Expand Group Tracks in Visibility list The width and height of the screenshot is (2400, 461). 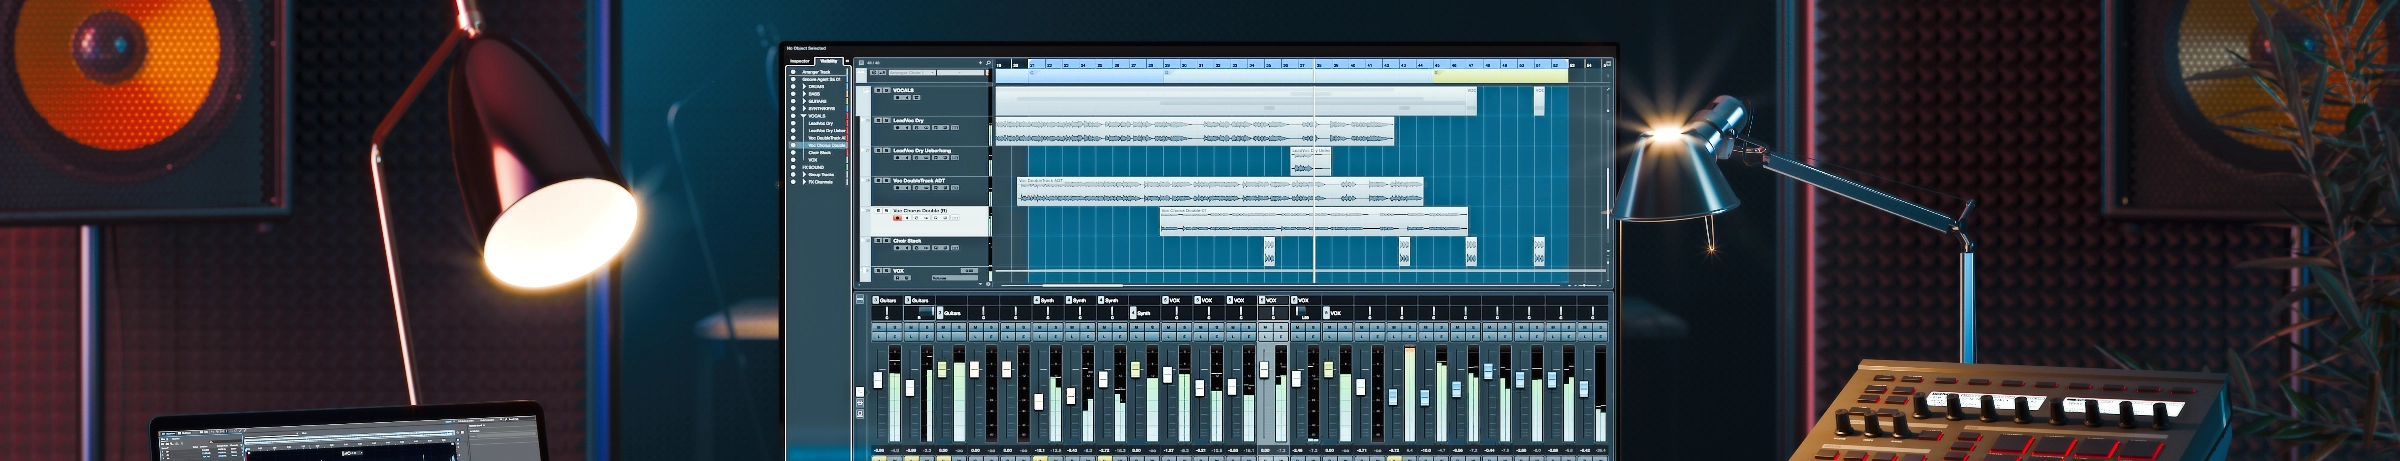click(804, 175)
